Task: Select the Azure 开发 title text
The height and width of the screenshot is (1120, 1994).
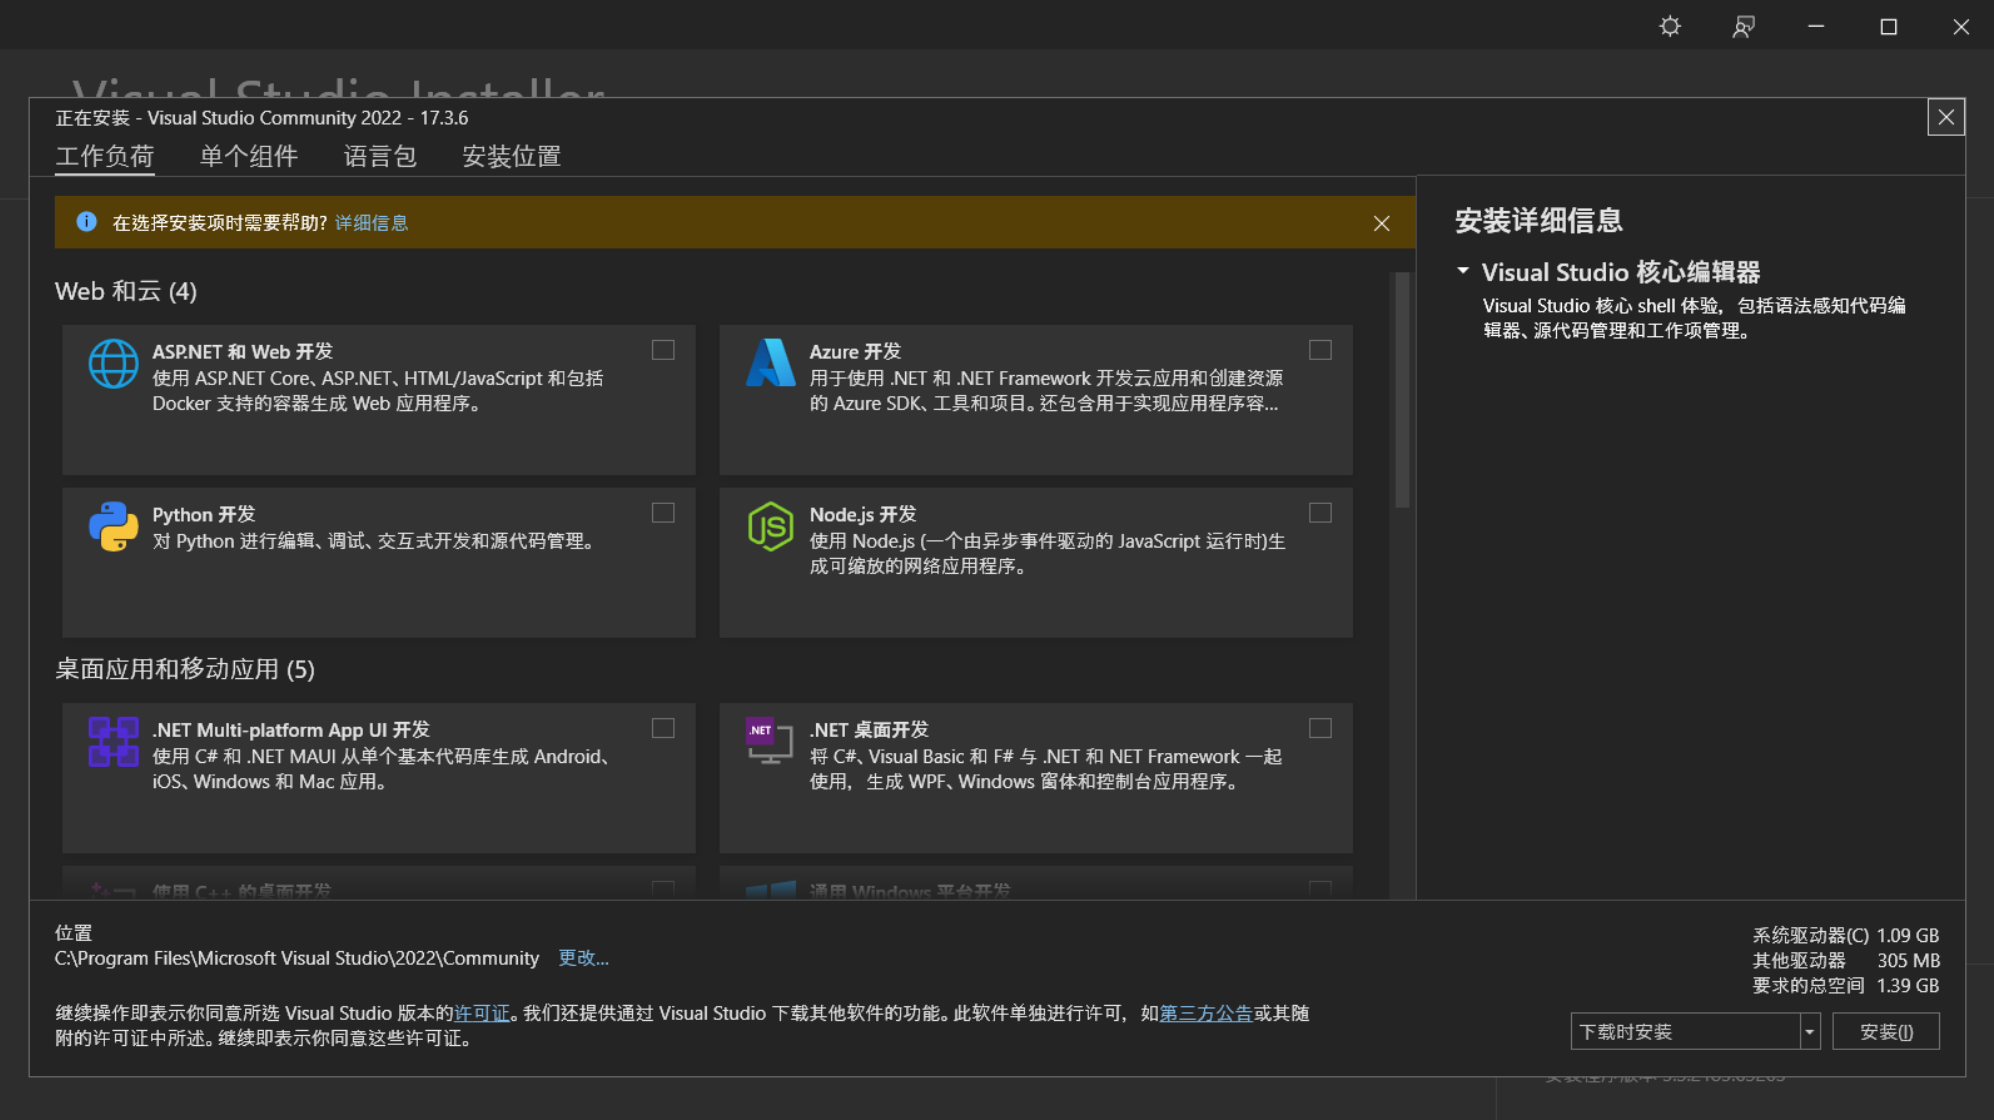Action: click(855, 351)
